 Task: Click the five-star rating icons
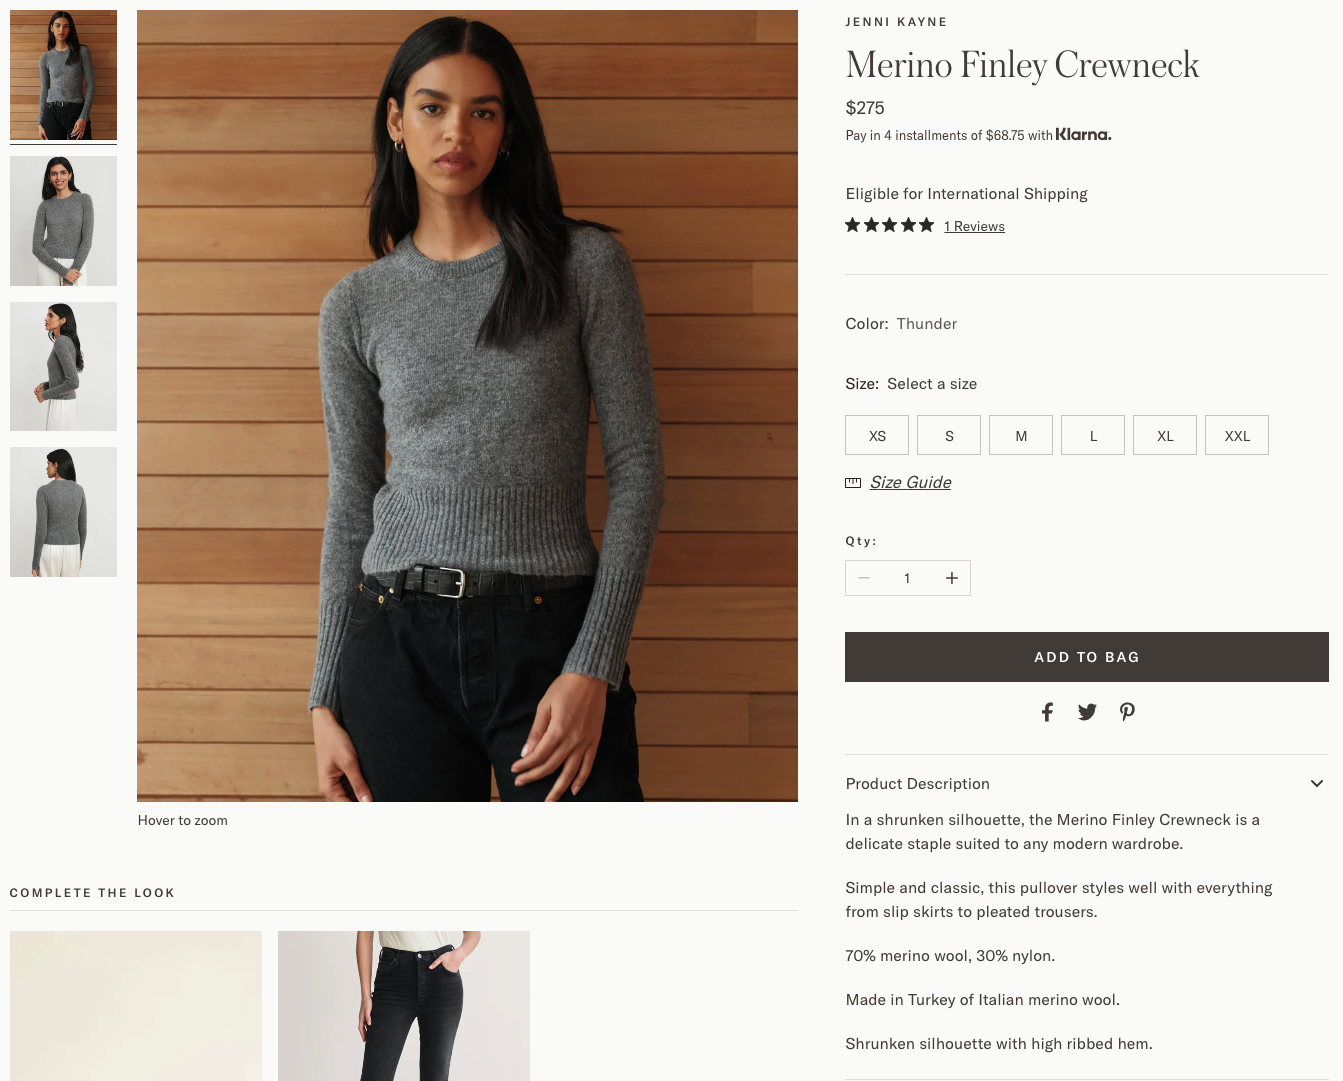tap(889, 225)
